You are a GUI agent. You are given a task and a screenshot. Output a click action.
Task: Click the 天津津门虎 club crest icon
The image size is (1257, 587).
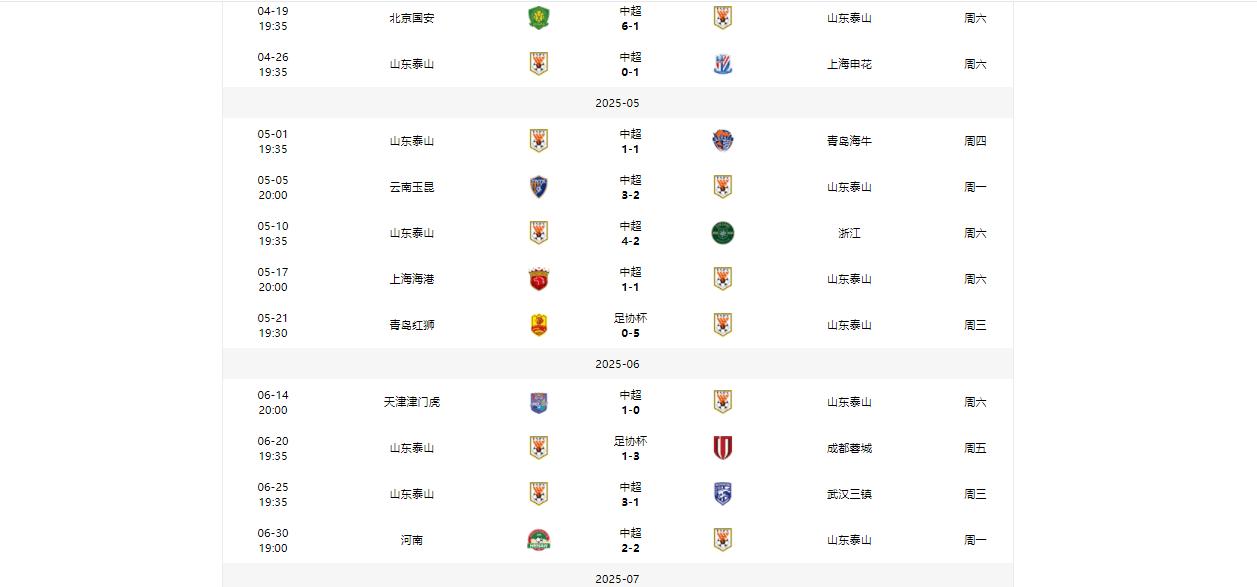(x=539, y=402)
